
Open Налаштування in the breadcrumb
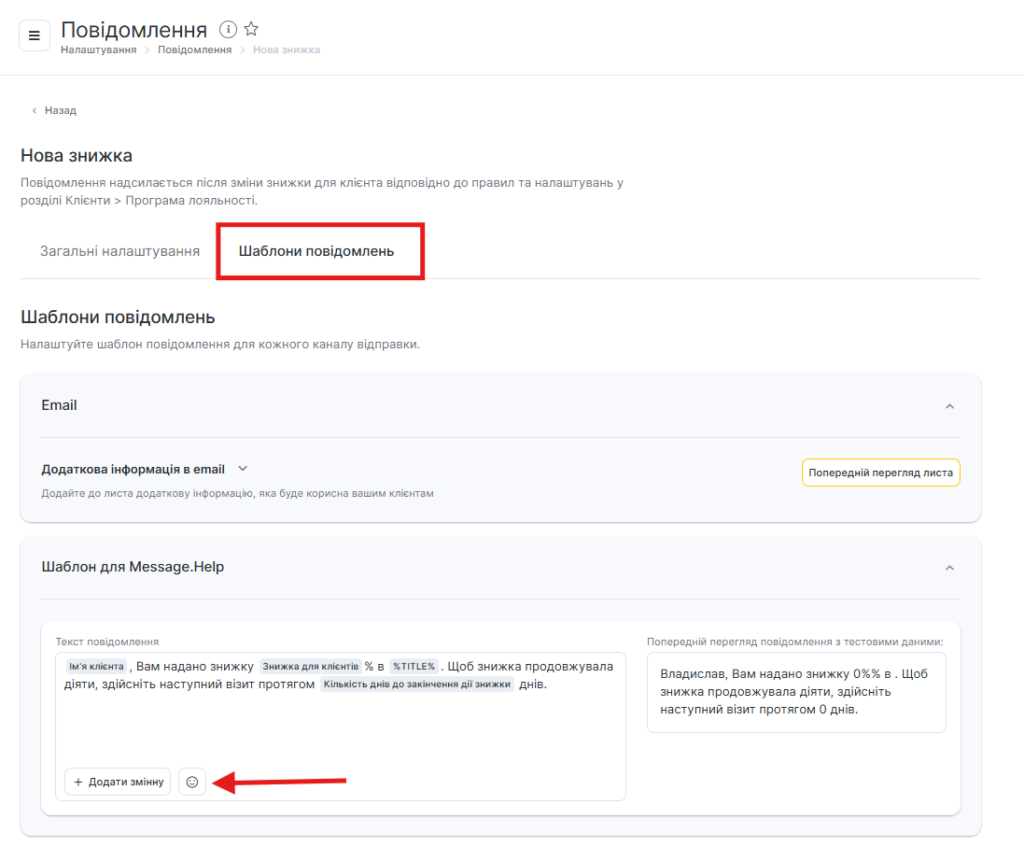98,50
